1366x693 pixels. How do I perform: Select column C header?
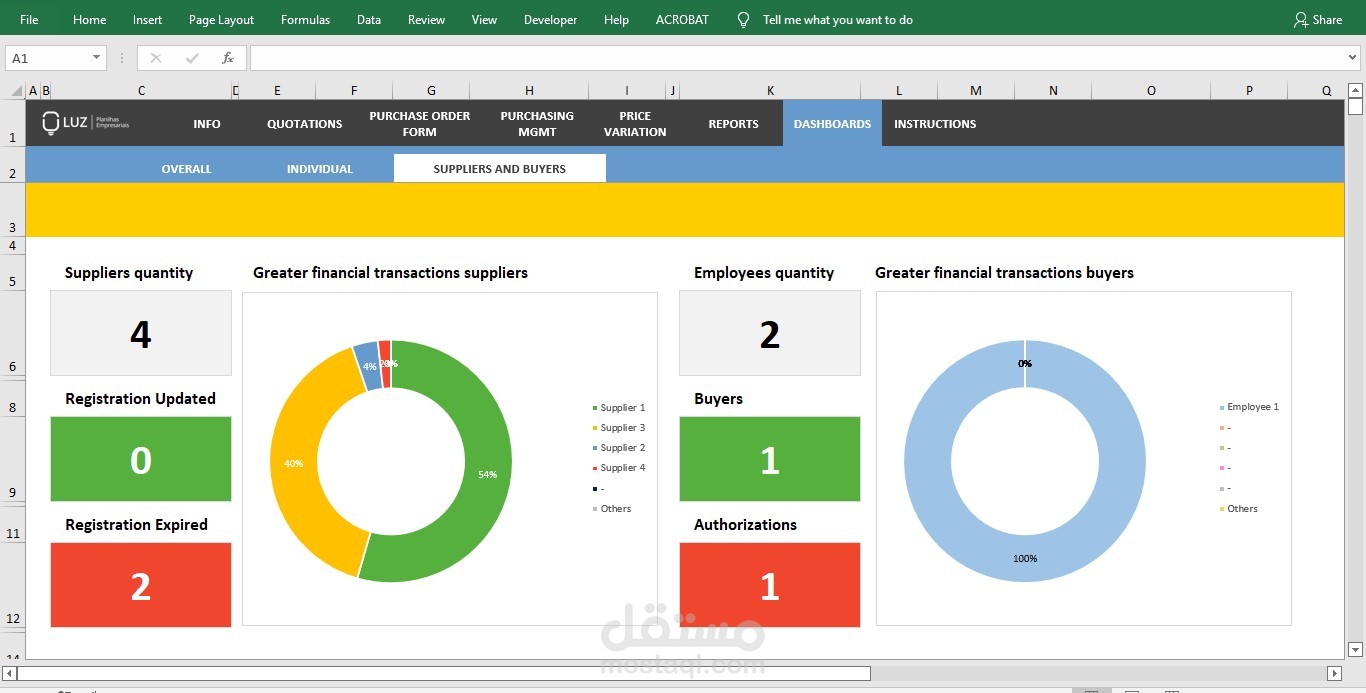(141, 91)
